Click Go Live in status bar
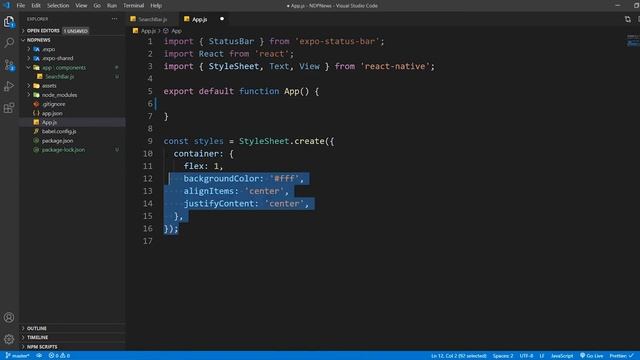This screenshot has width=640, height=360. coord(591,356)
